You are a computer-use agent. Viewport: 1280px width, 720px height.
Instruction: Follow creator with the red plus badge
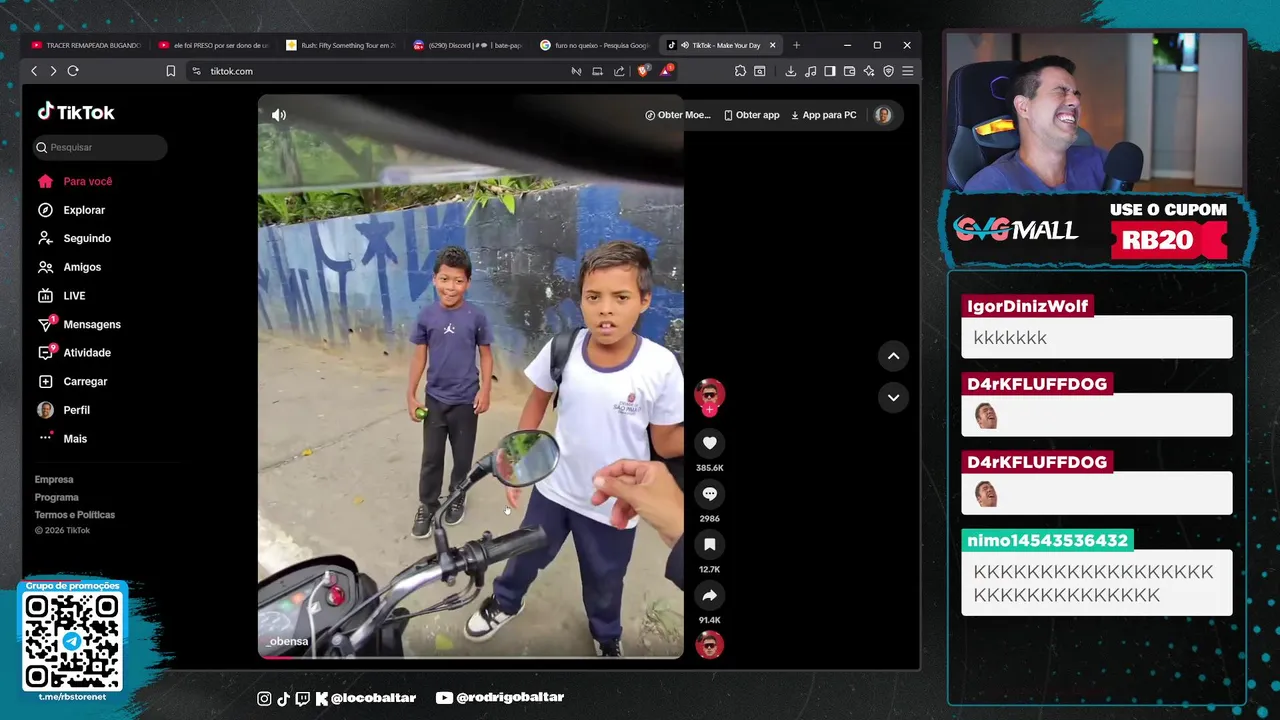coord(709,410)
